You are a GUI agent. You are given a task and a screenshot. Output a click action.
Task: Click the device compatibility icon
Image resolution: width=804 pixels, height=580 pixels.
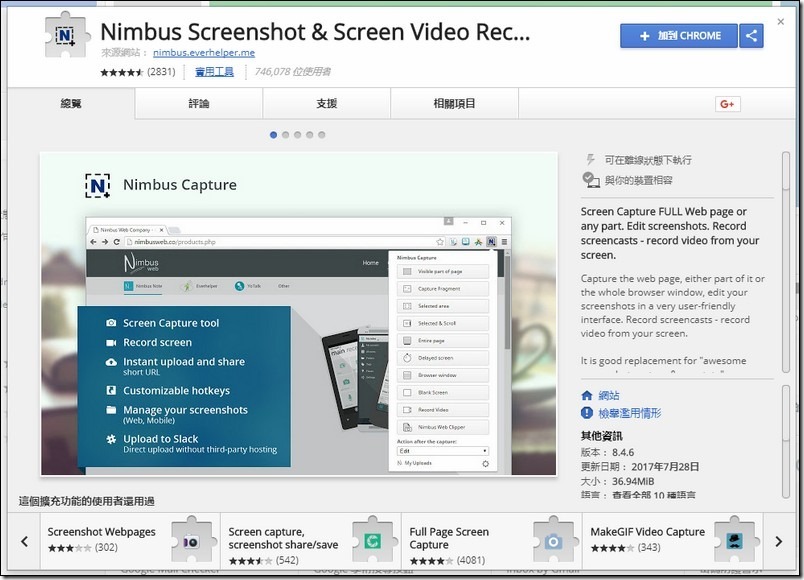(591, 179)
